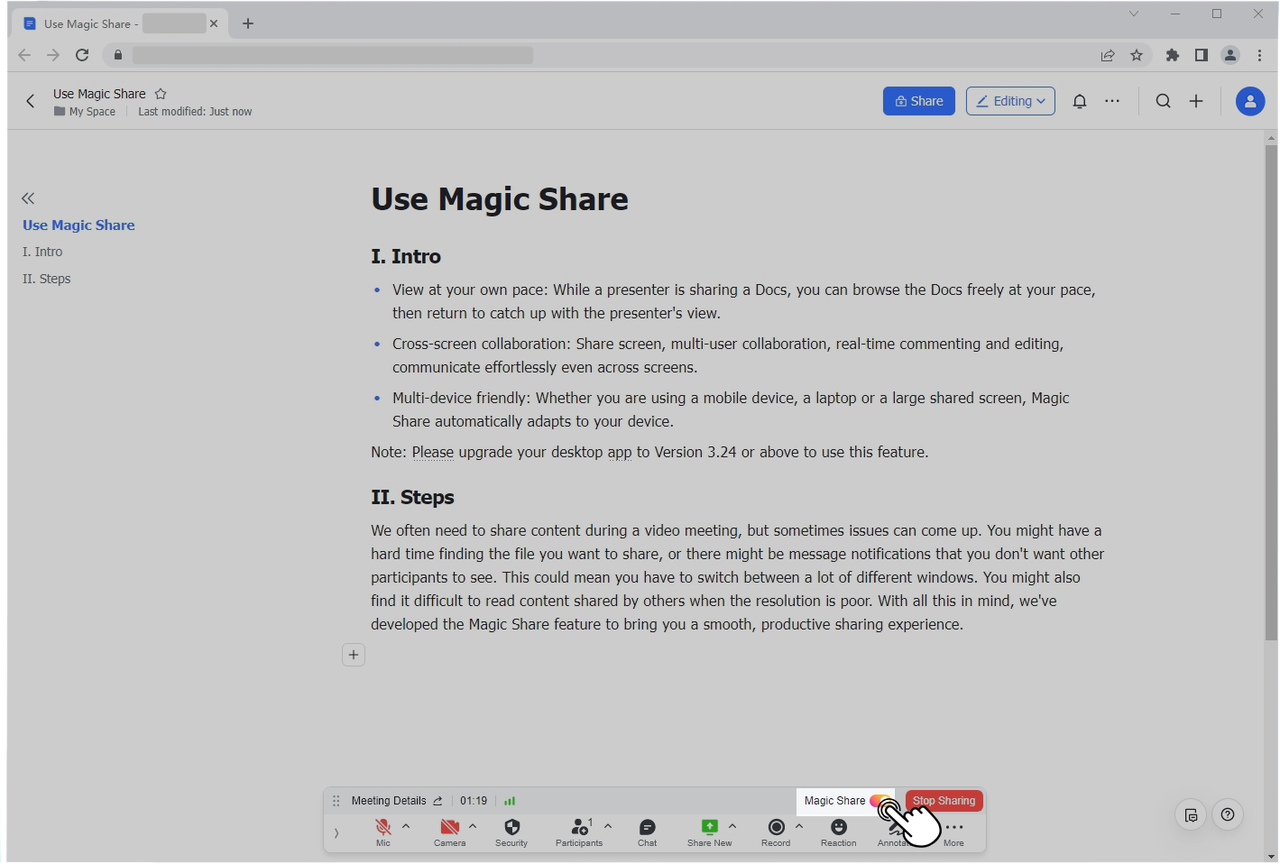Click the red Stop Sharing button
Image resolution: width=1280 pixels, height=864 pixels.
coord(944,801)
